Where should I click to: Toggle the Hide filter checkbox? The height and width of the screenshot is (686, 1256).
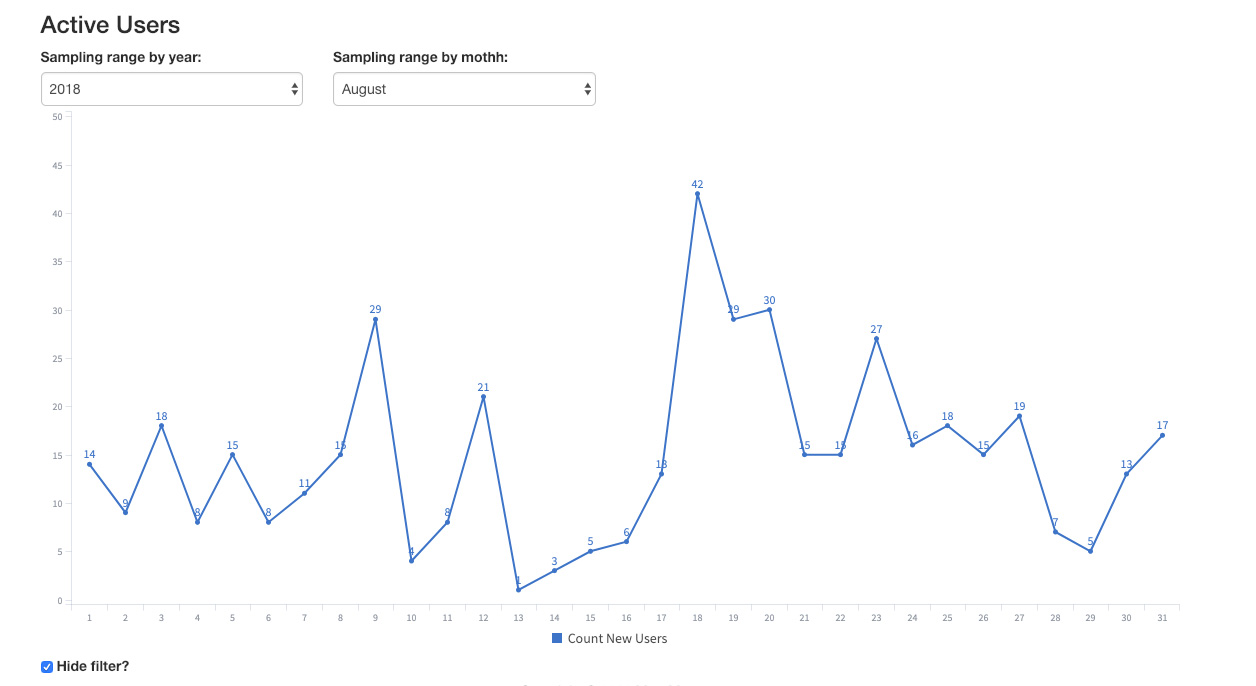(x=47, y=667)
